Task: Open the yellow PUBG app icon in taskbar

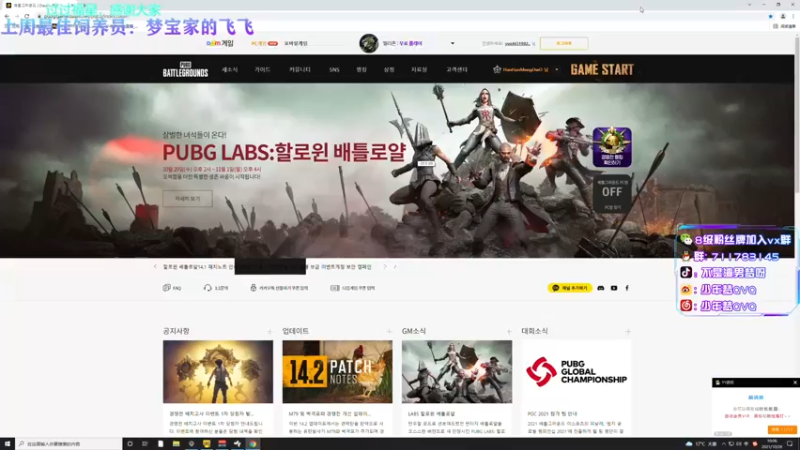Action: point(207,444)
